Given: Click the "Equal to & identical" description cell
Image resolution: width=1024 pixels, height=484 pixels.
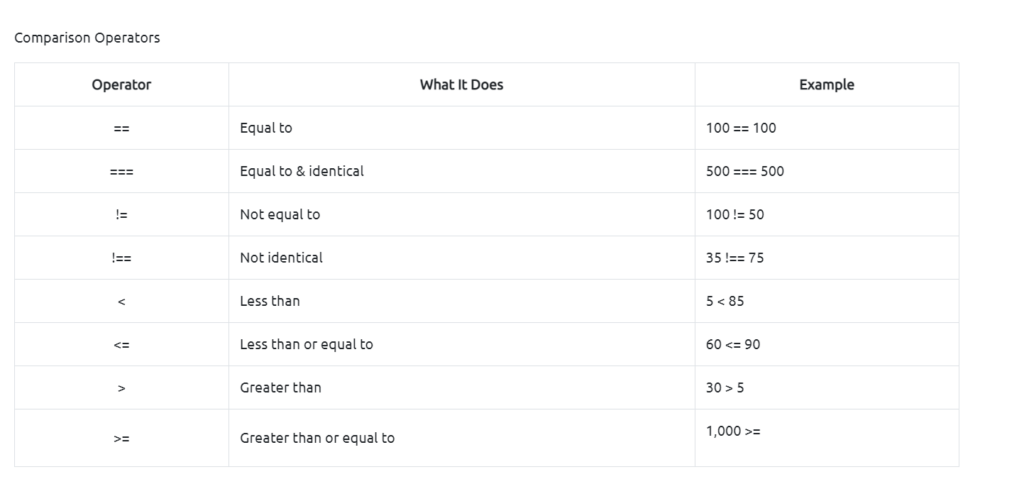Looking at the screenshot, I should click(x=302, y=171).
